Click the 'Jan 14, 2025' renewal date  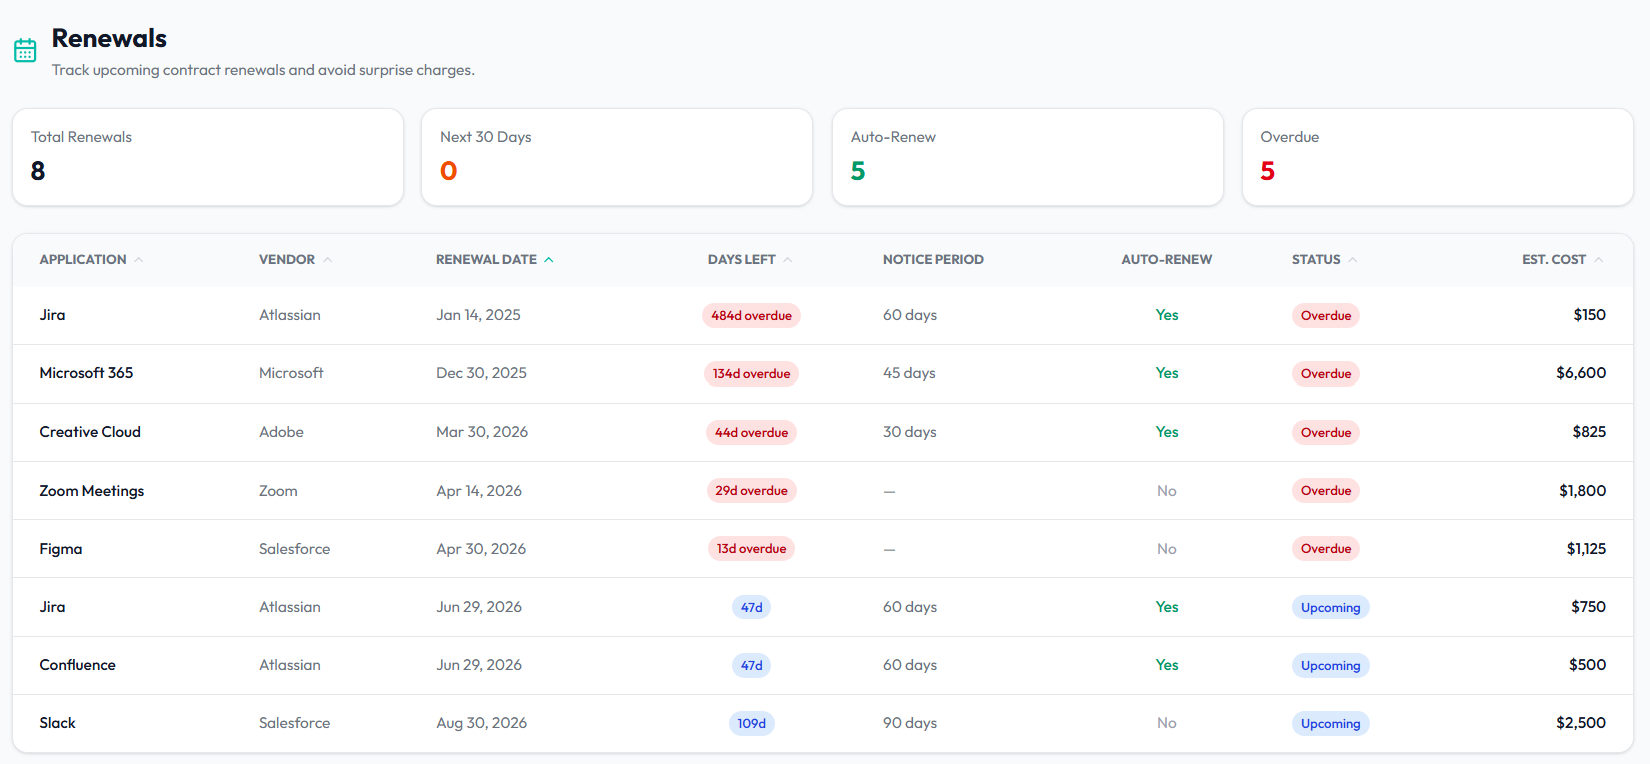point(478,315)
